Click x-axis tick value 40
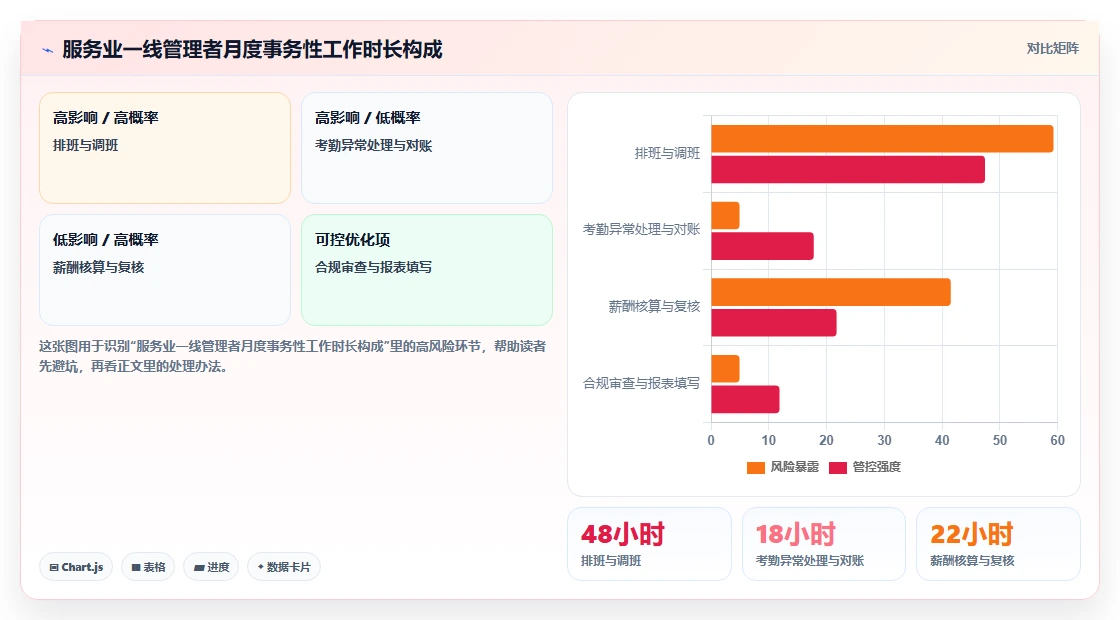 tap(942, 441)
